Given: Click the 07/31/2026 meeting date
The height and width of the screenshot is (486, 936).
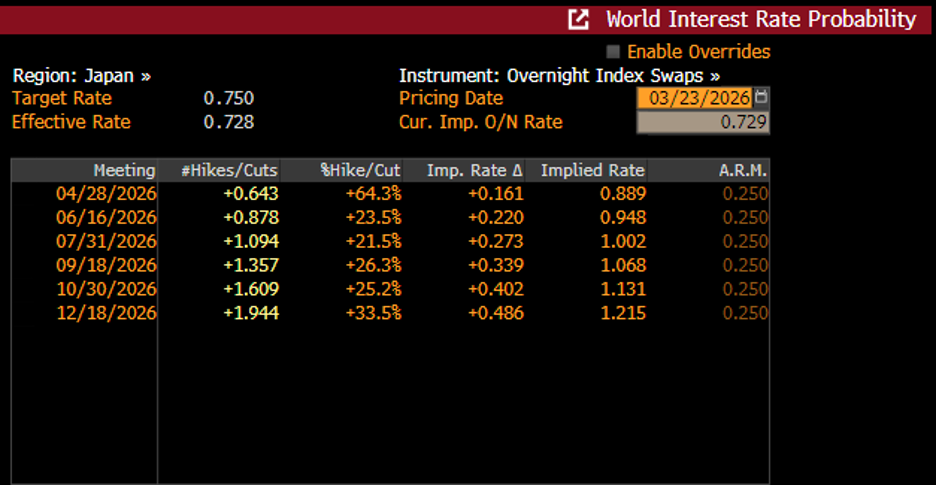Looking at the screenshot, I should (x=106, y=241).
